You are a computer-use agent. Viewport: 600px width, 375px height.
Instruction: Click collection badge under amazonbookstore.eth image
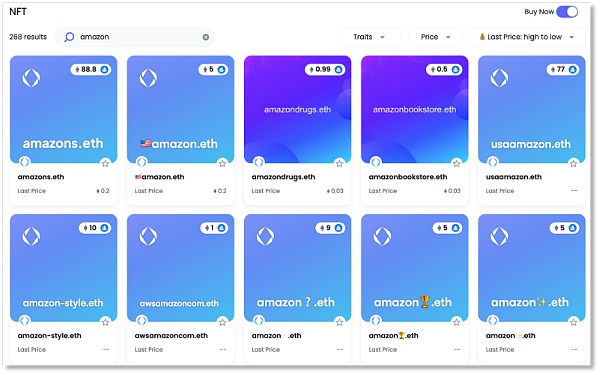[x=376, y=162]
